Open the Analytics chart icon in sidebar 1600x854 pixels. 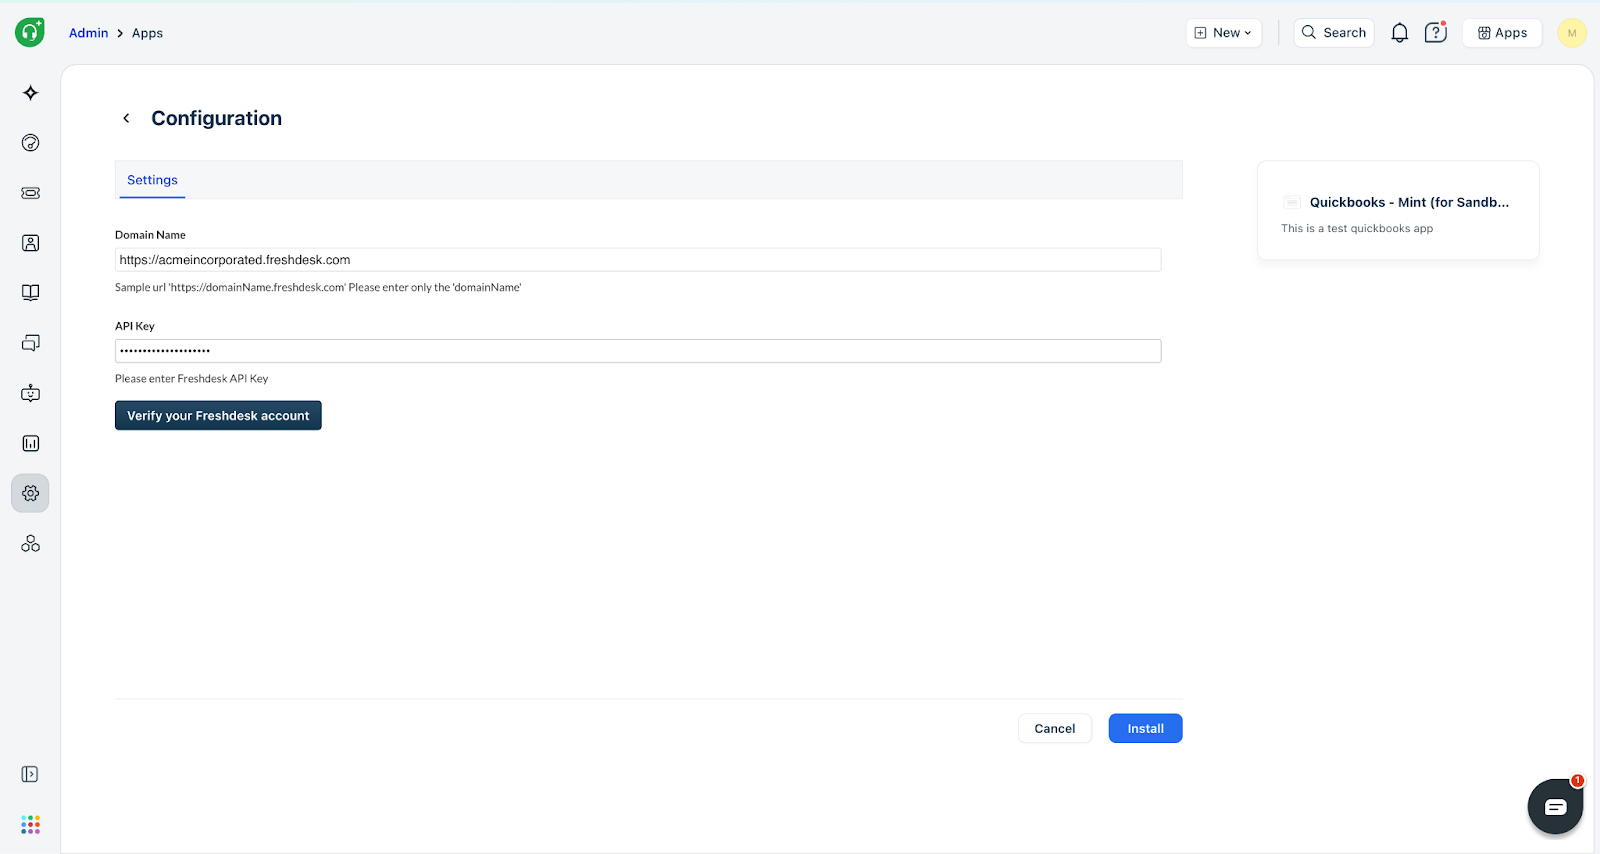click(x=31, y=443)
